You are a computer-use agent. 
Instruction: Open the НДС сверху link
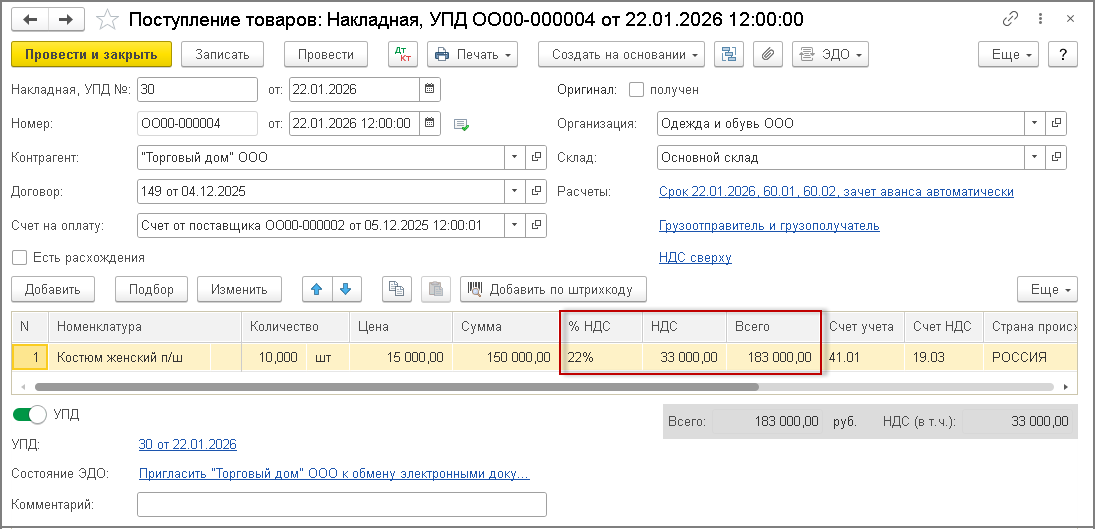coord(695,258)
